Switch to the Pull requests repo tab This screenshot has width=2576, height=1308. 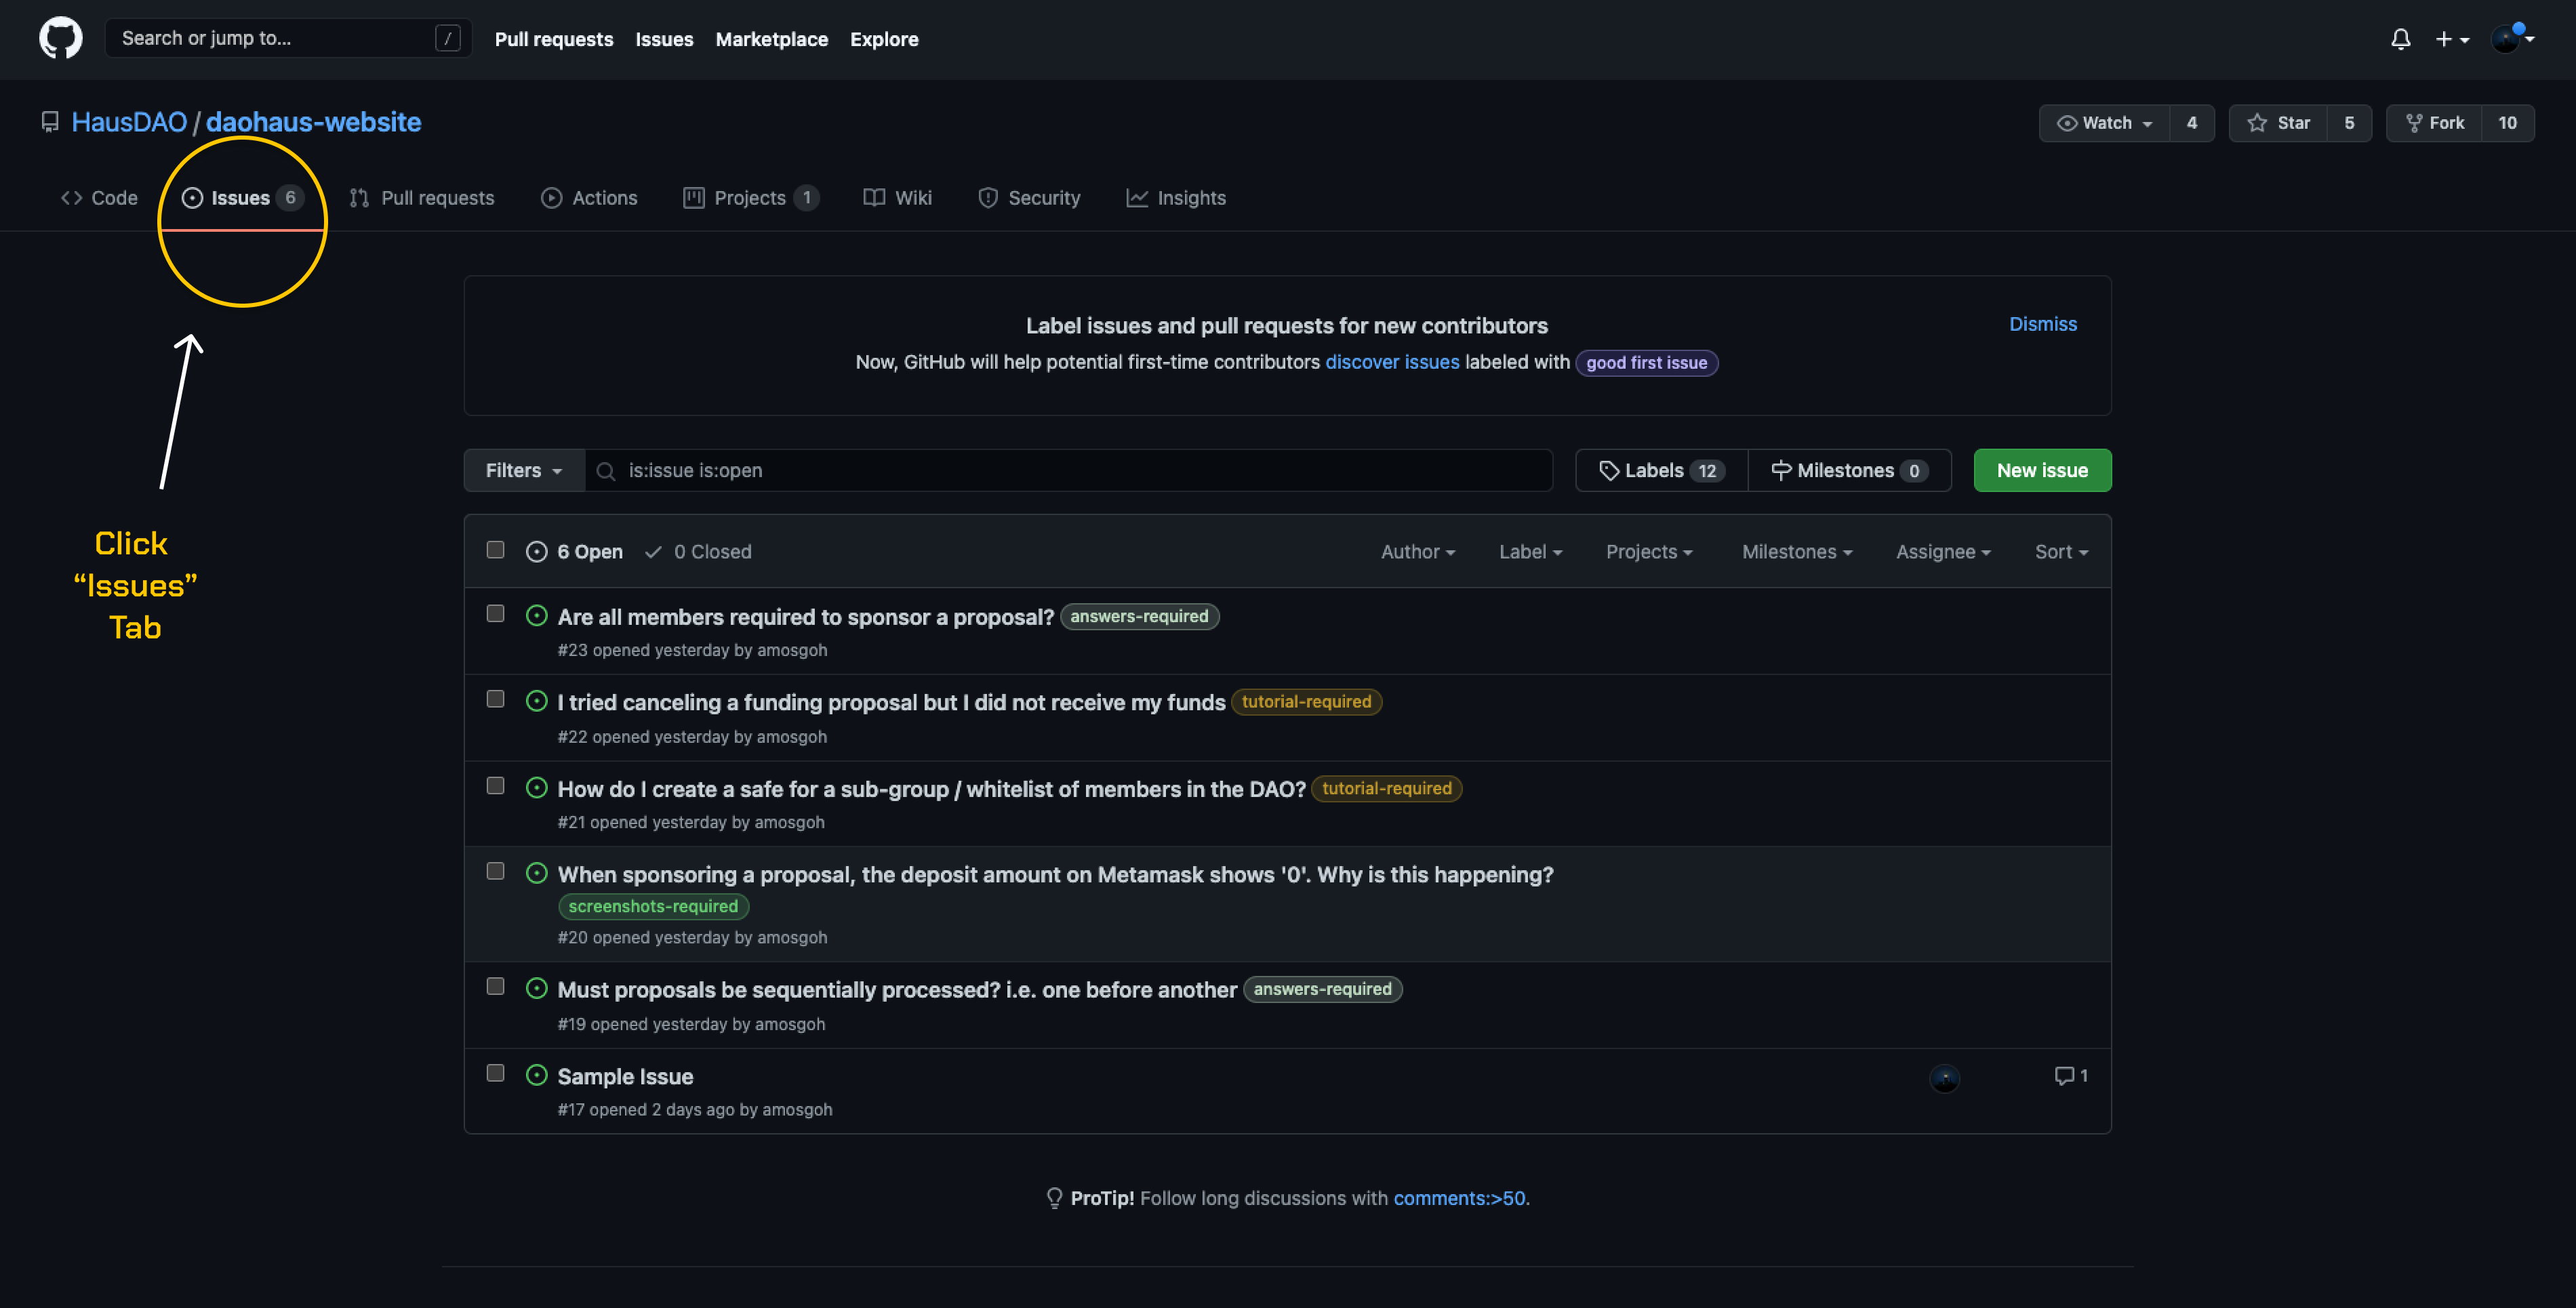click(422, 198)
